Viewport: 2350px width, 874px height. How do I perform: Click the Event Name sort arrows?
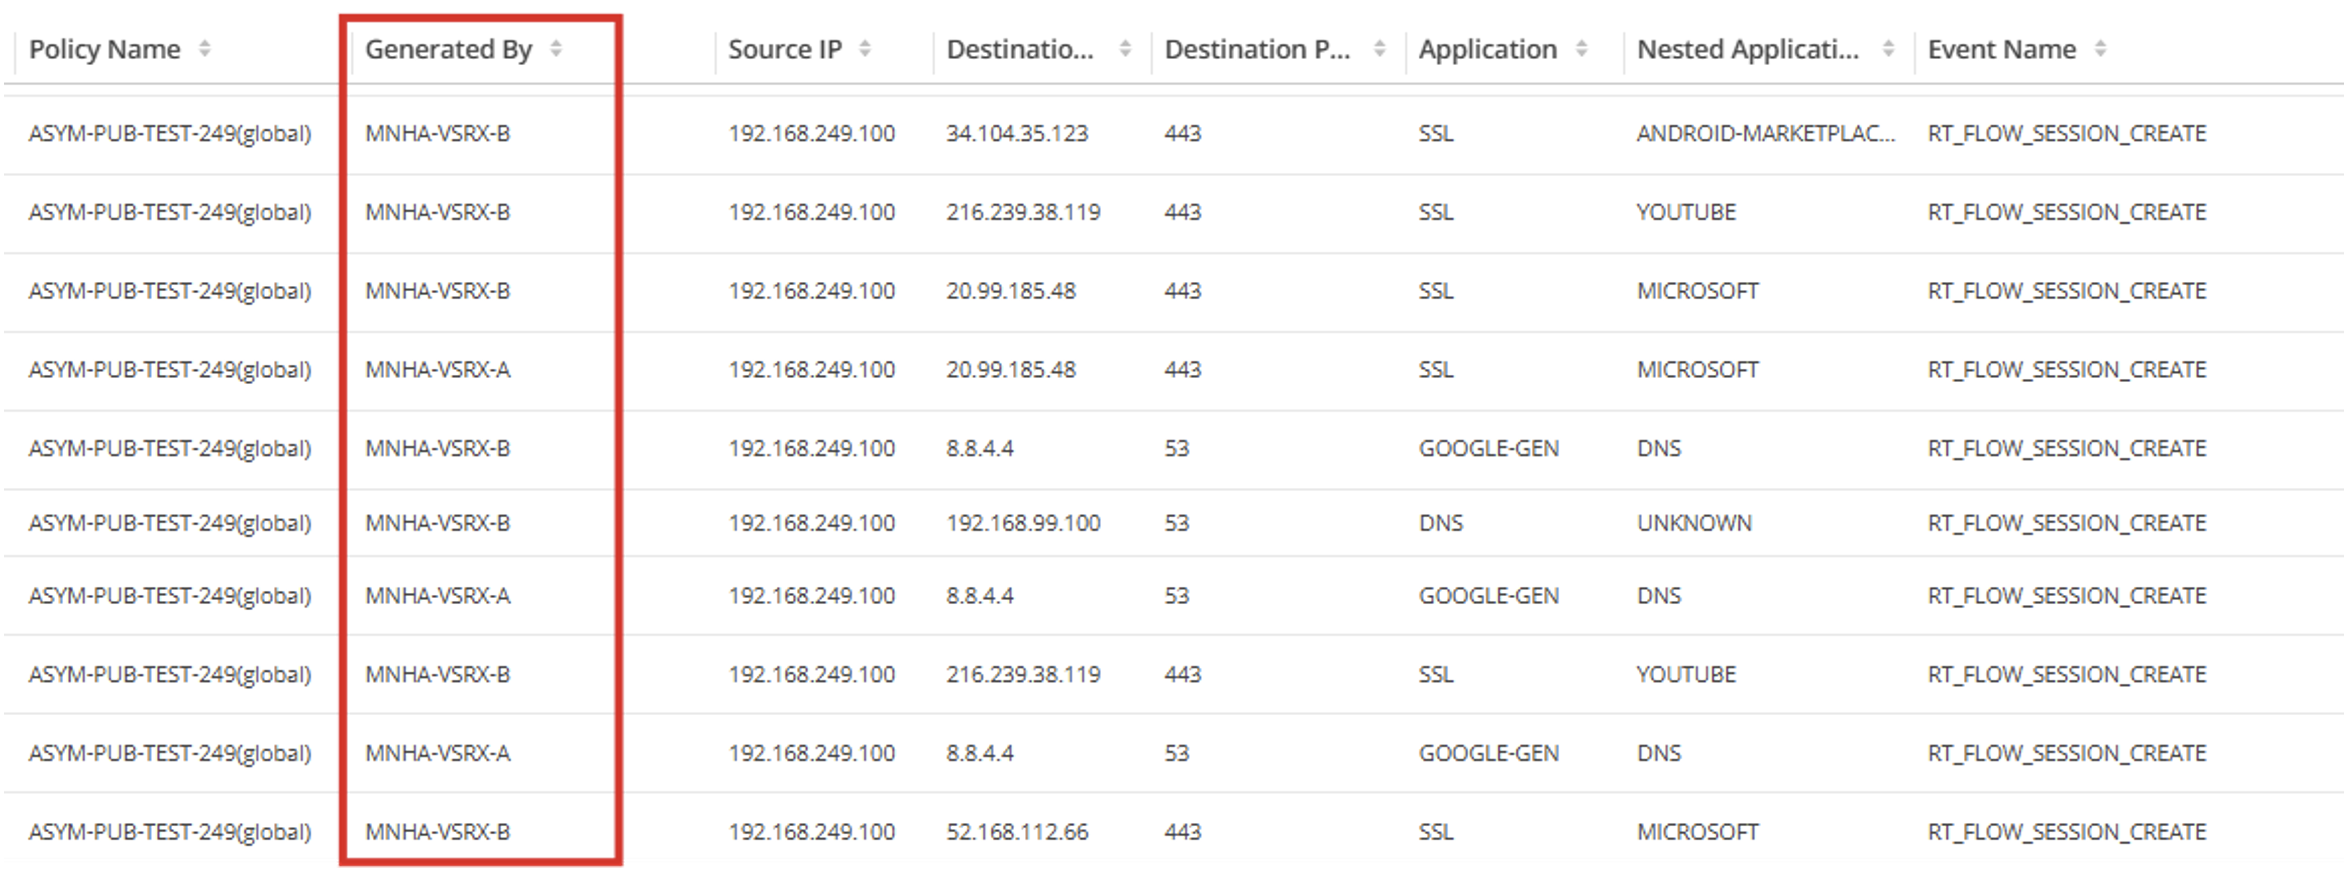[2101, 49]
